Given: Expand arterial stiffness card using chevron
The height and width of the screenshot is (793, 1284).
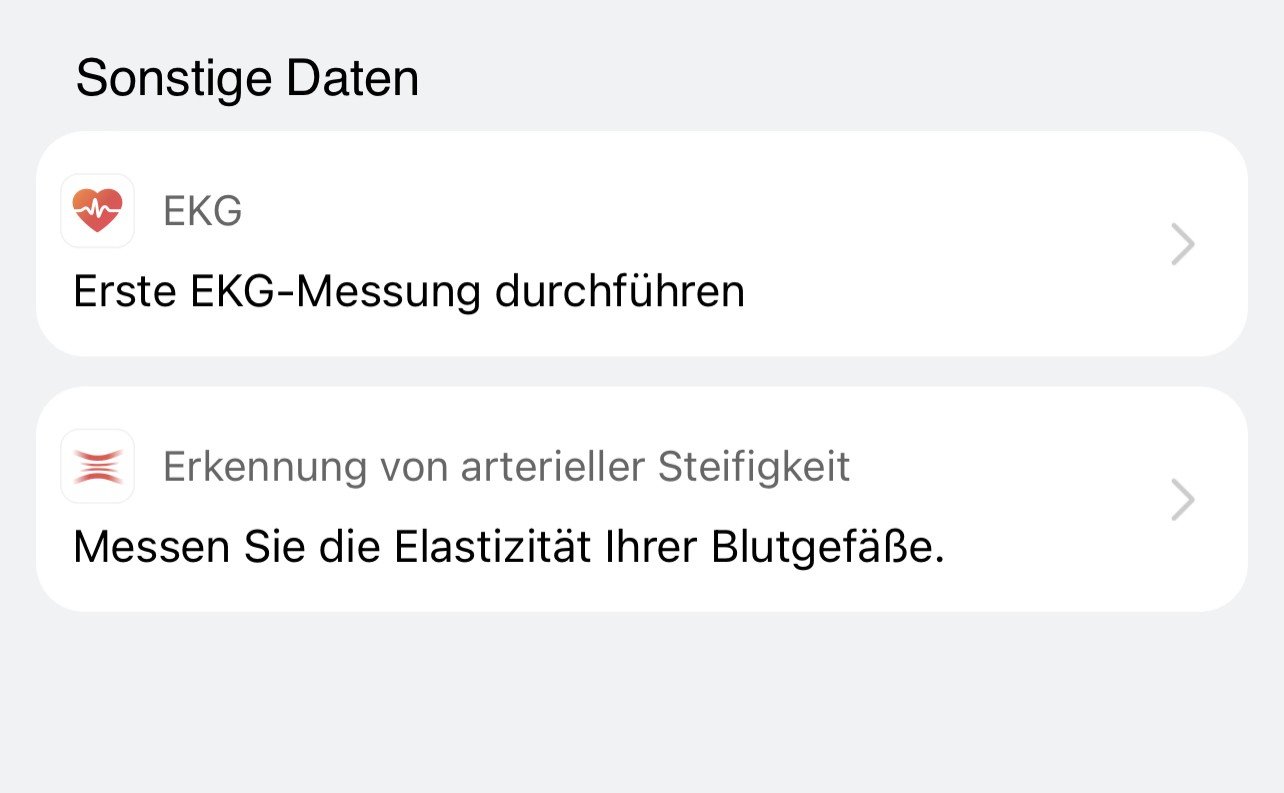Looking at the screenshot, I should (x=1183, y=500).
